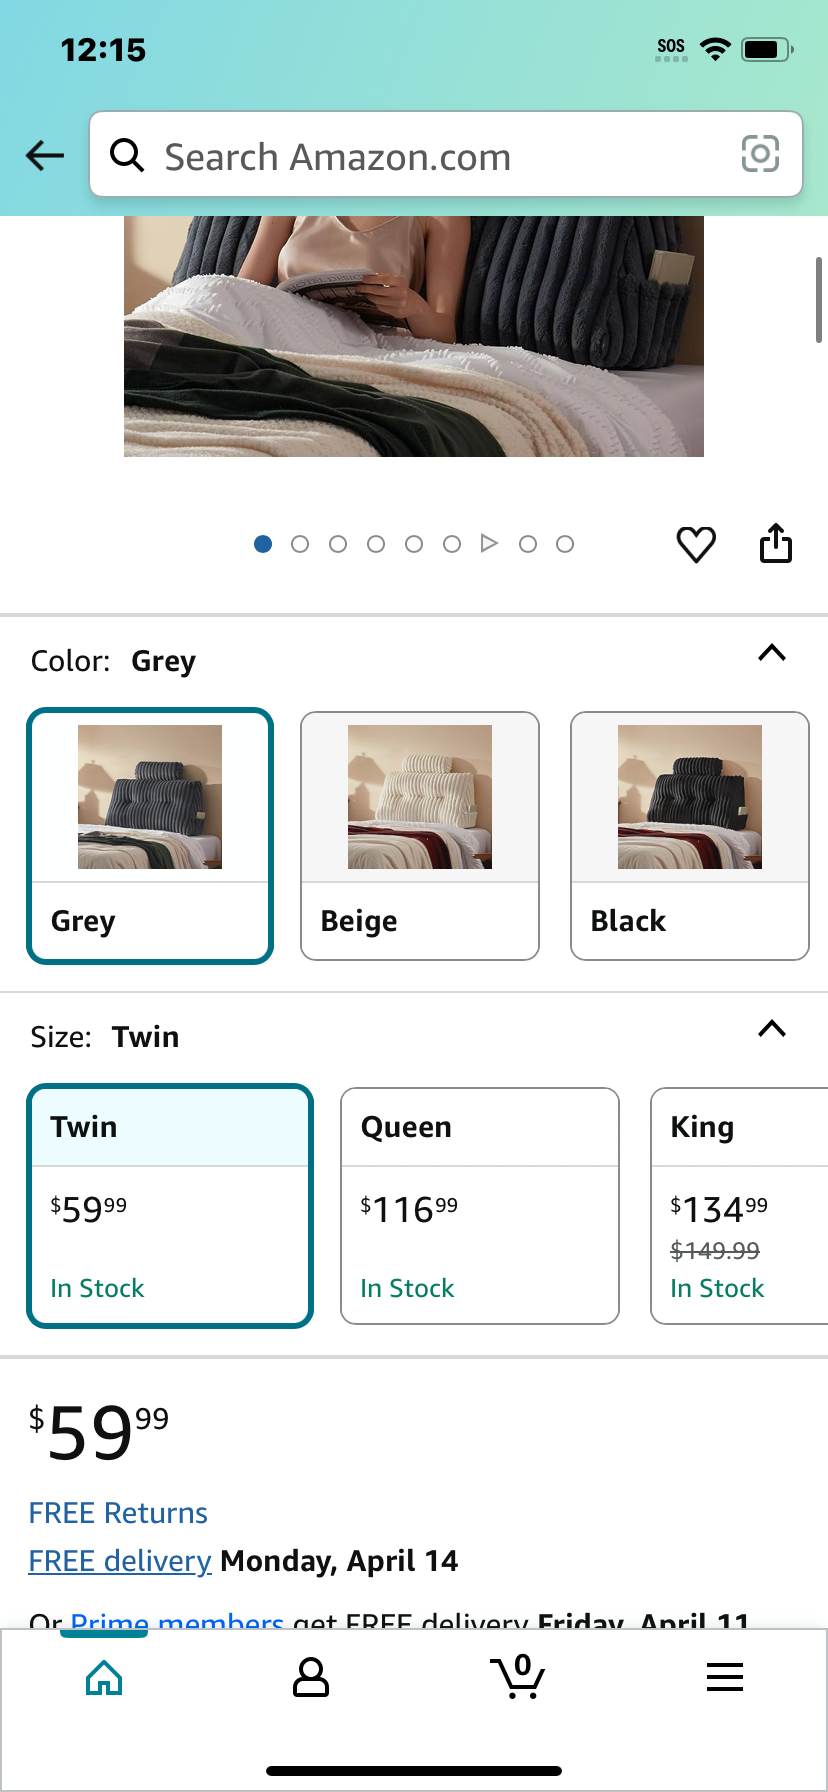The height and width of the screenshot is (1792, 828).
Task: Open FREE Returns link
Action: tap(118, 1513)
